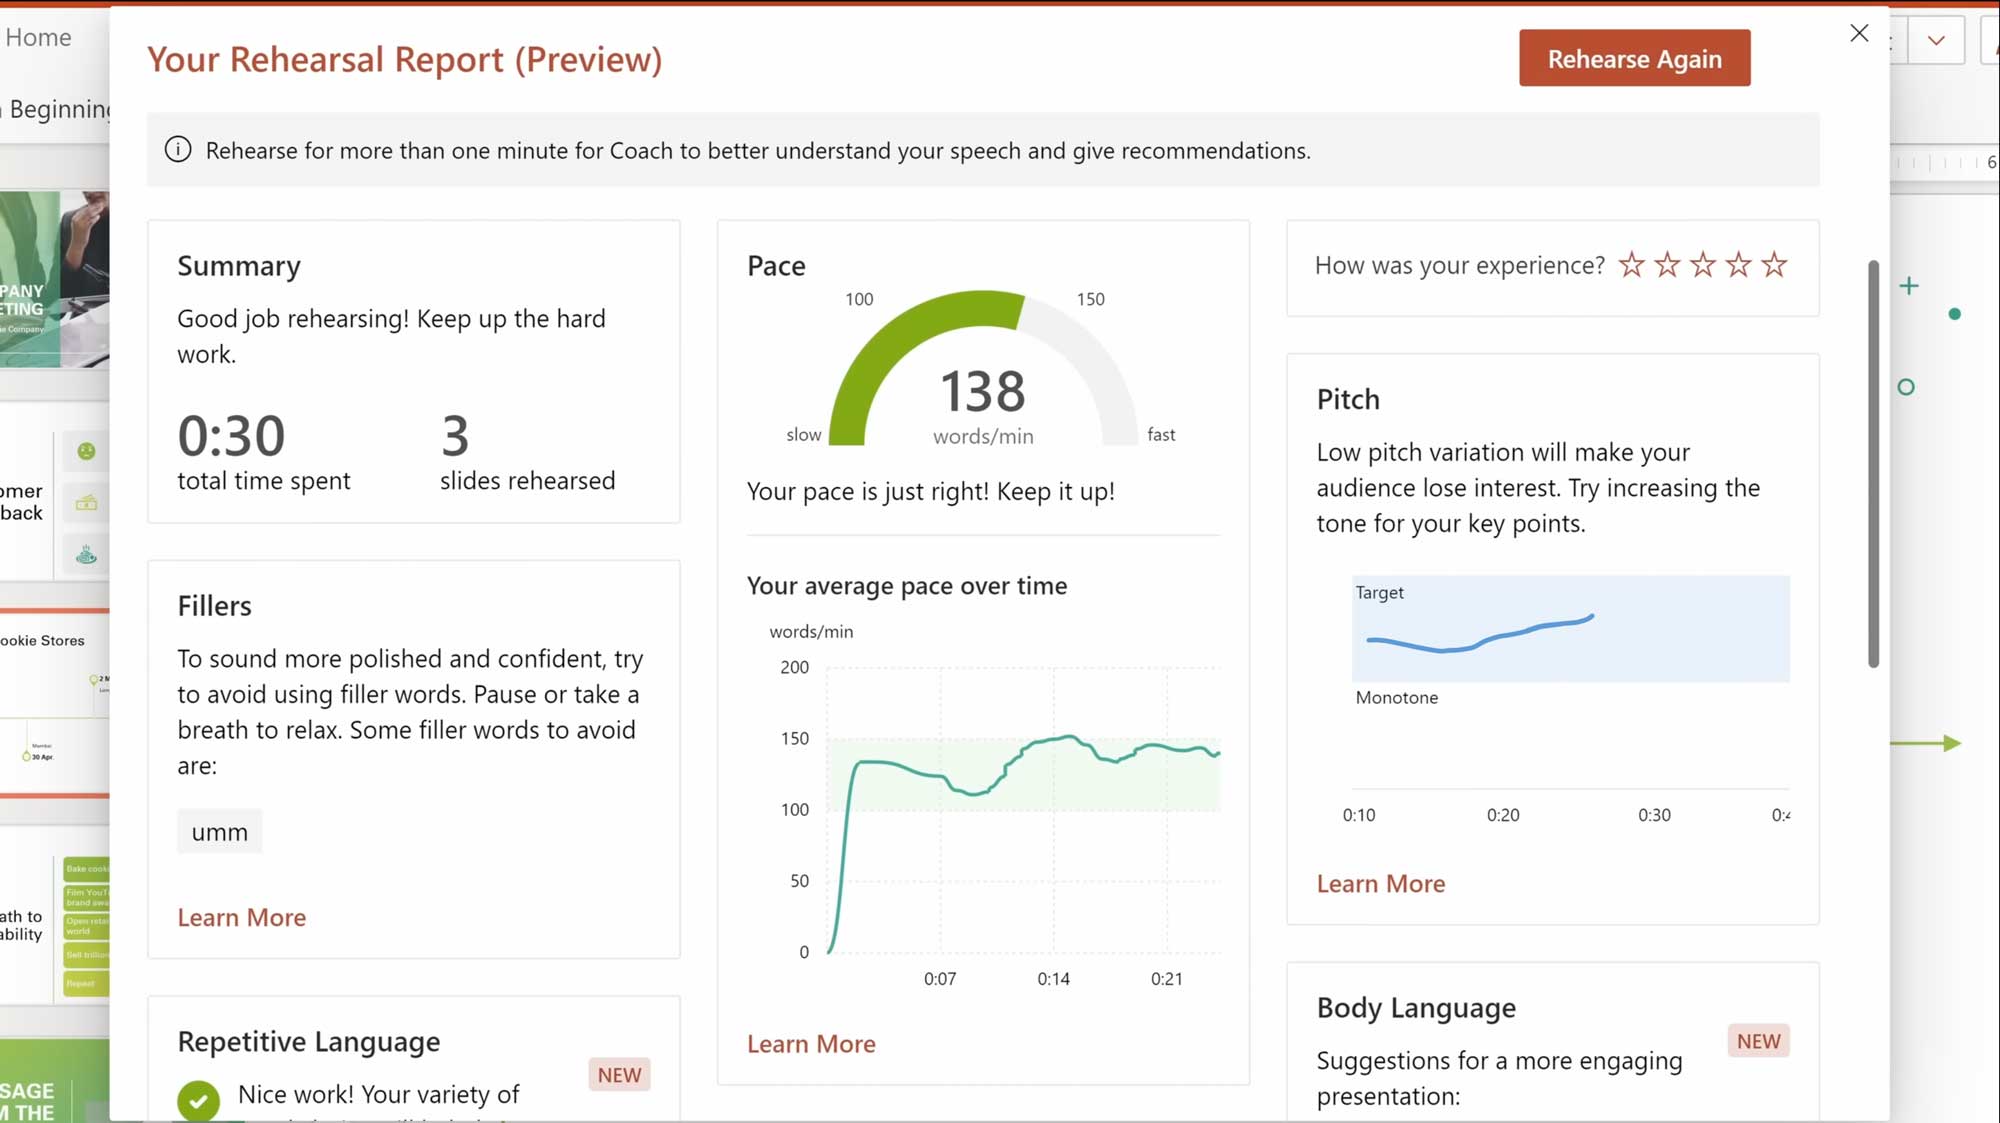This screenshot has height=1123, width=2000.
Task: Learn More about pitch variation
Action: click(1380, 881)
